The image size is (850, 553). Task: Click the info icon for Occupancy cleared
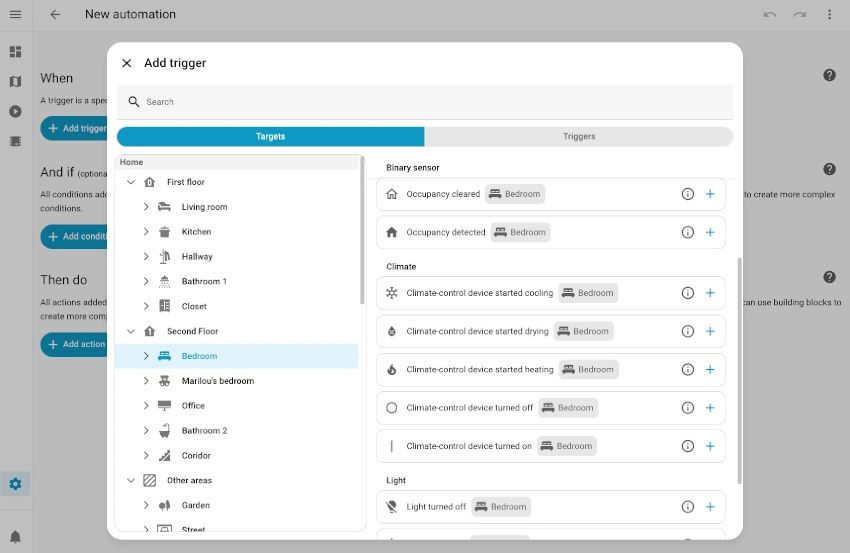pos(687,194)
